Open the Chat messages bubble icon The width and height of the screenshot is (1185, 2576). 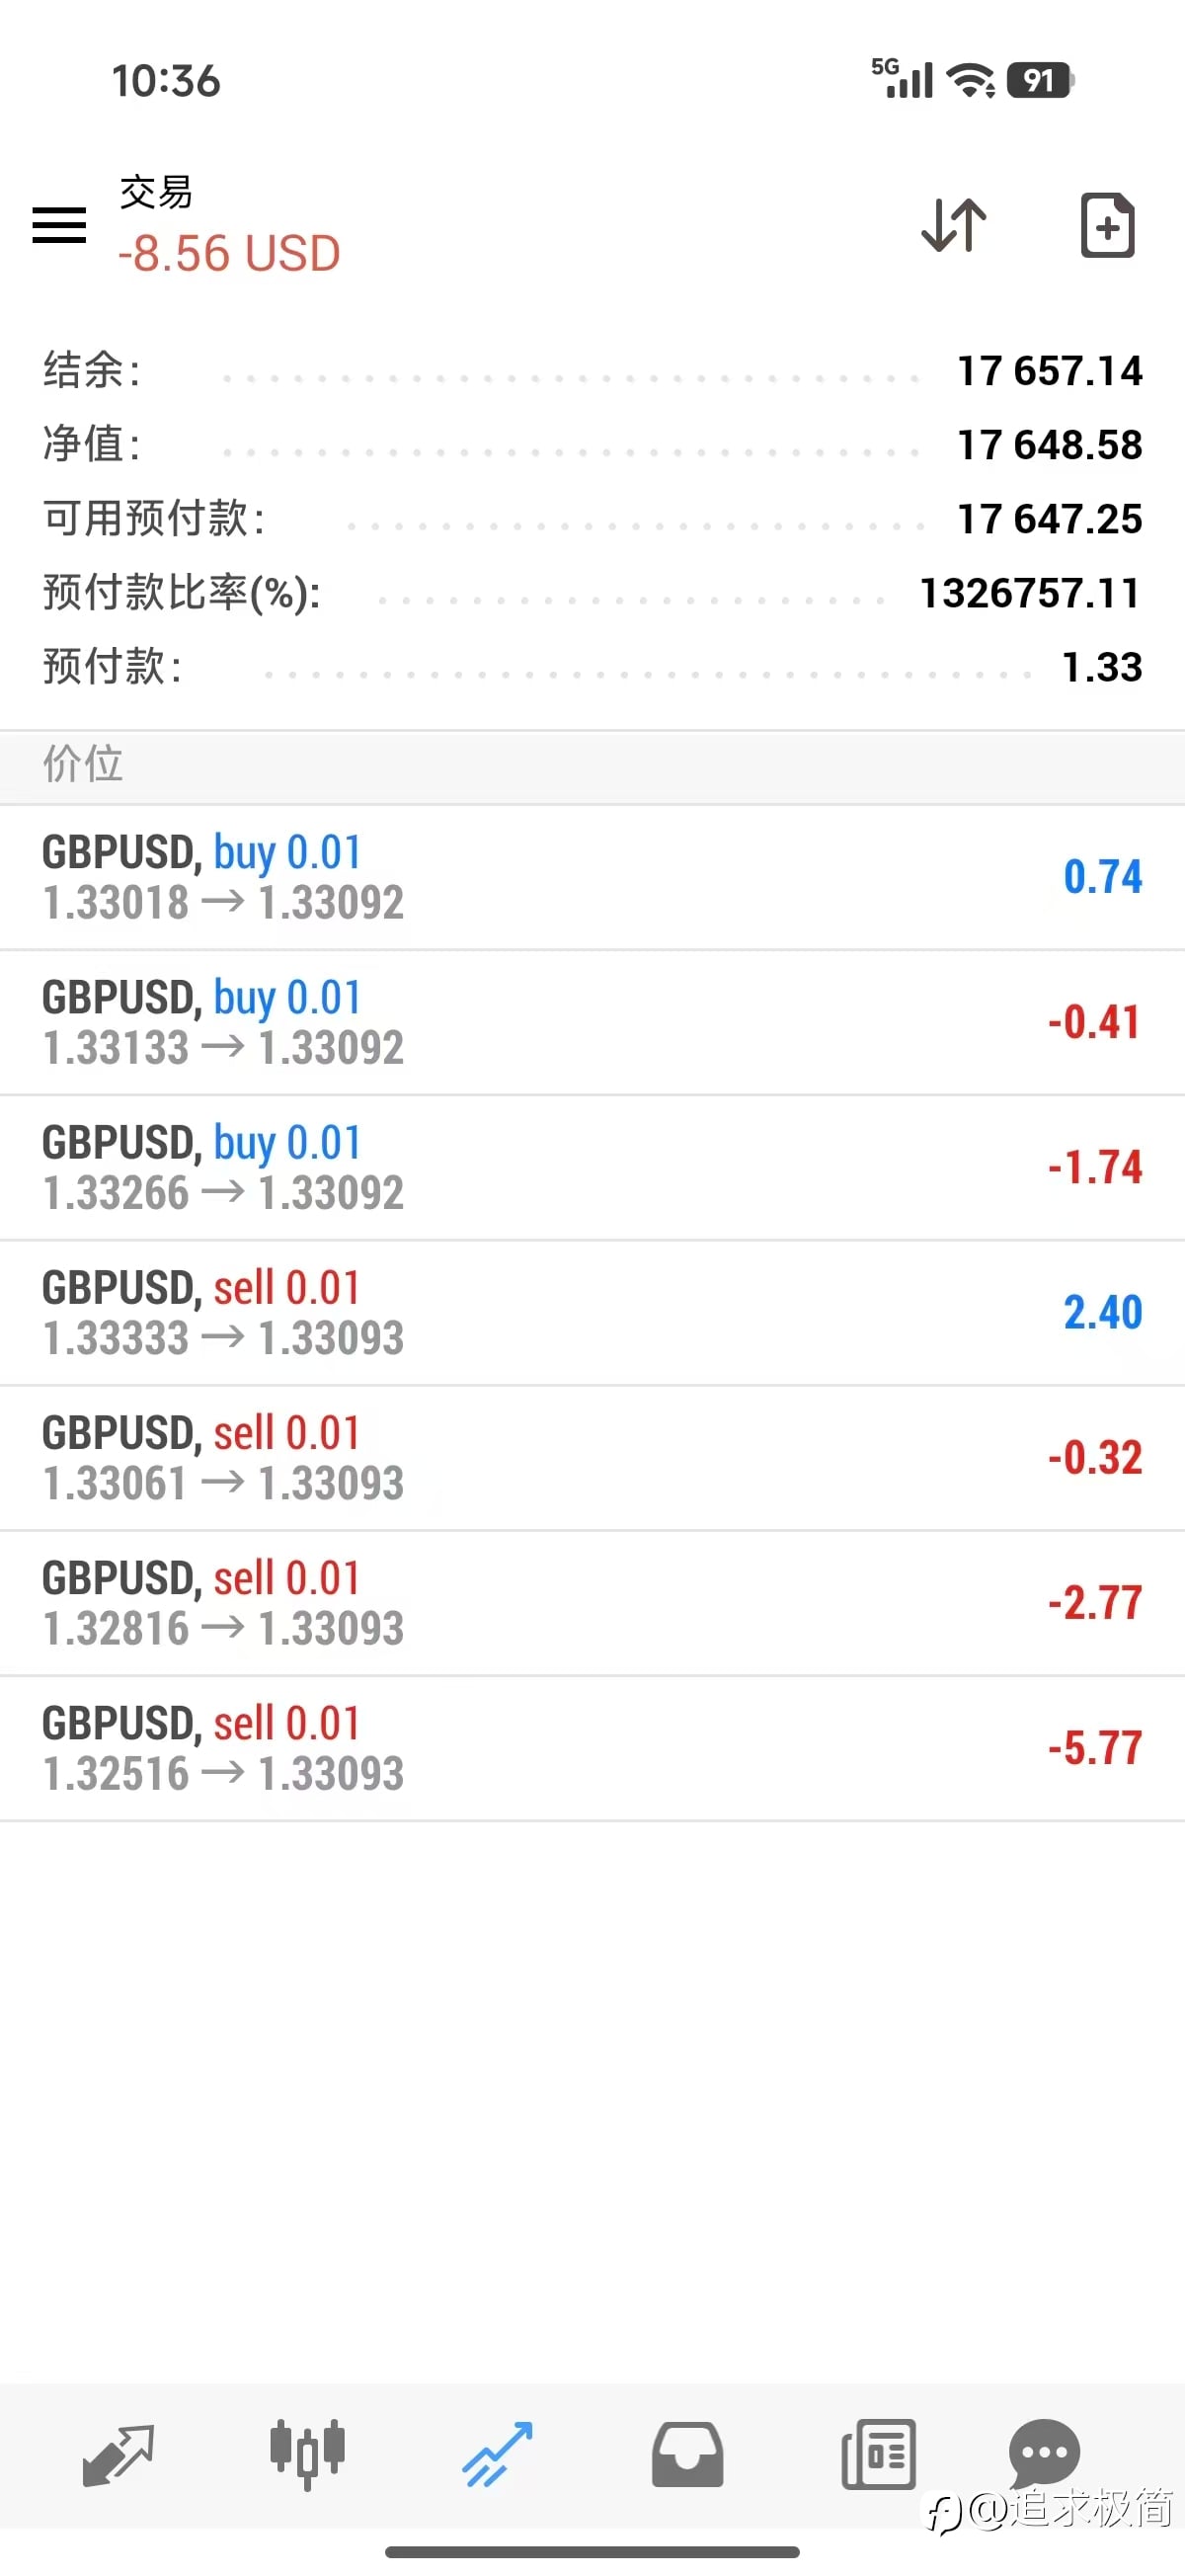(x=1044, y=2452)
